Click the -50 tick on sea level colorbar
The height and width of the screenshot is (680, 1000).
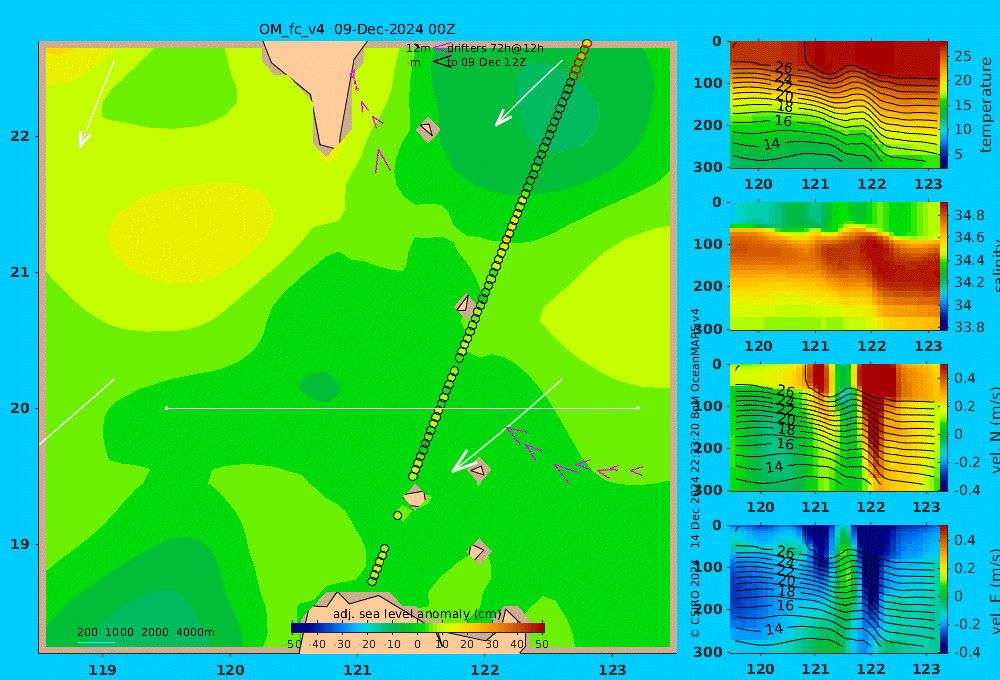293,644
